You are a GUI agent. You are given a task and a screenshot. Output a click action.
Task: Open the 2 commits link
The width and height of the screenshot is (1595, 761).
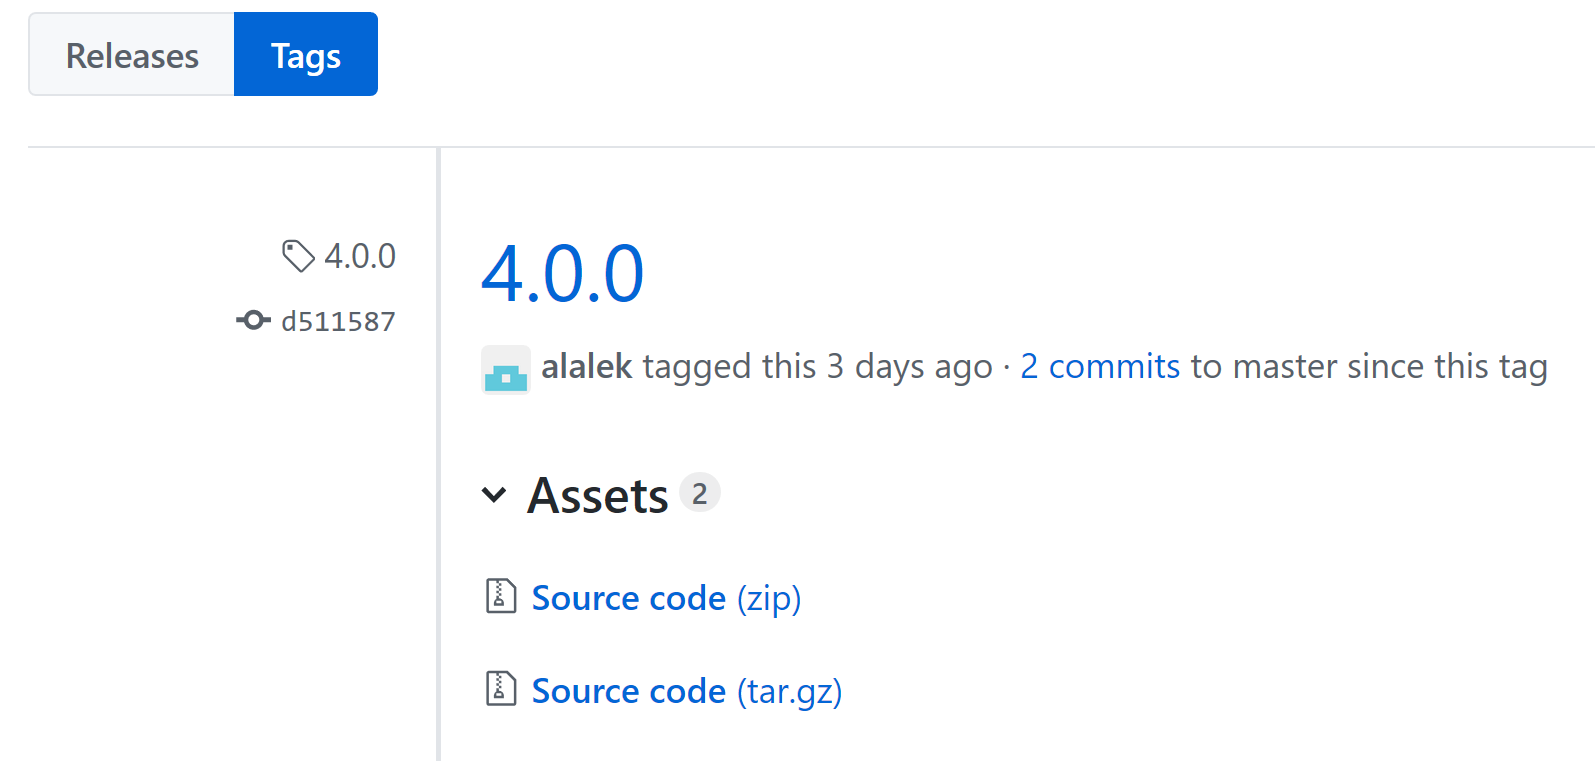click(1100, 367)
